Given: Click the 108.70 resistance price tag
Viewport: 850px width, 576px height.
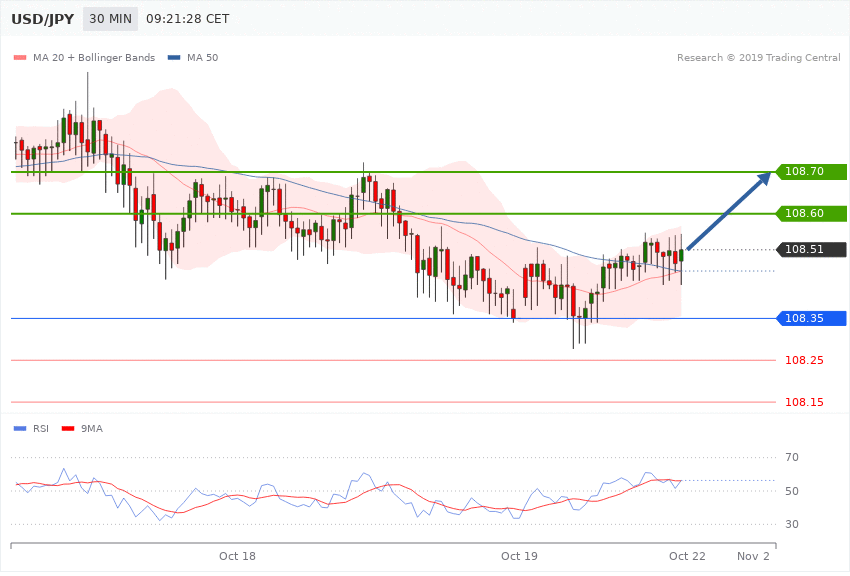Looking at the screenshot, I should [x=811, y=171].
